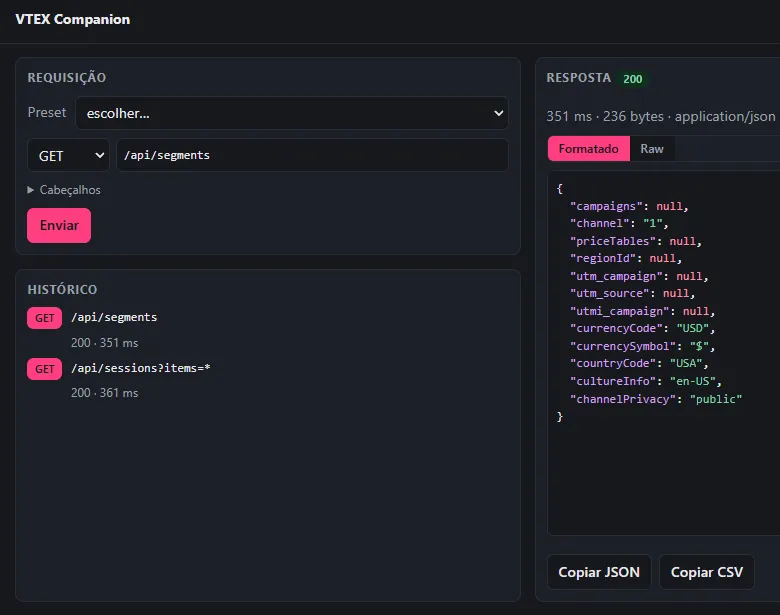
Task: Click the "200 · 361 ms" history detail
Action: click(104, 393)
